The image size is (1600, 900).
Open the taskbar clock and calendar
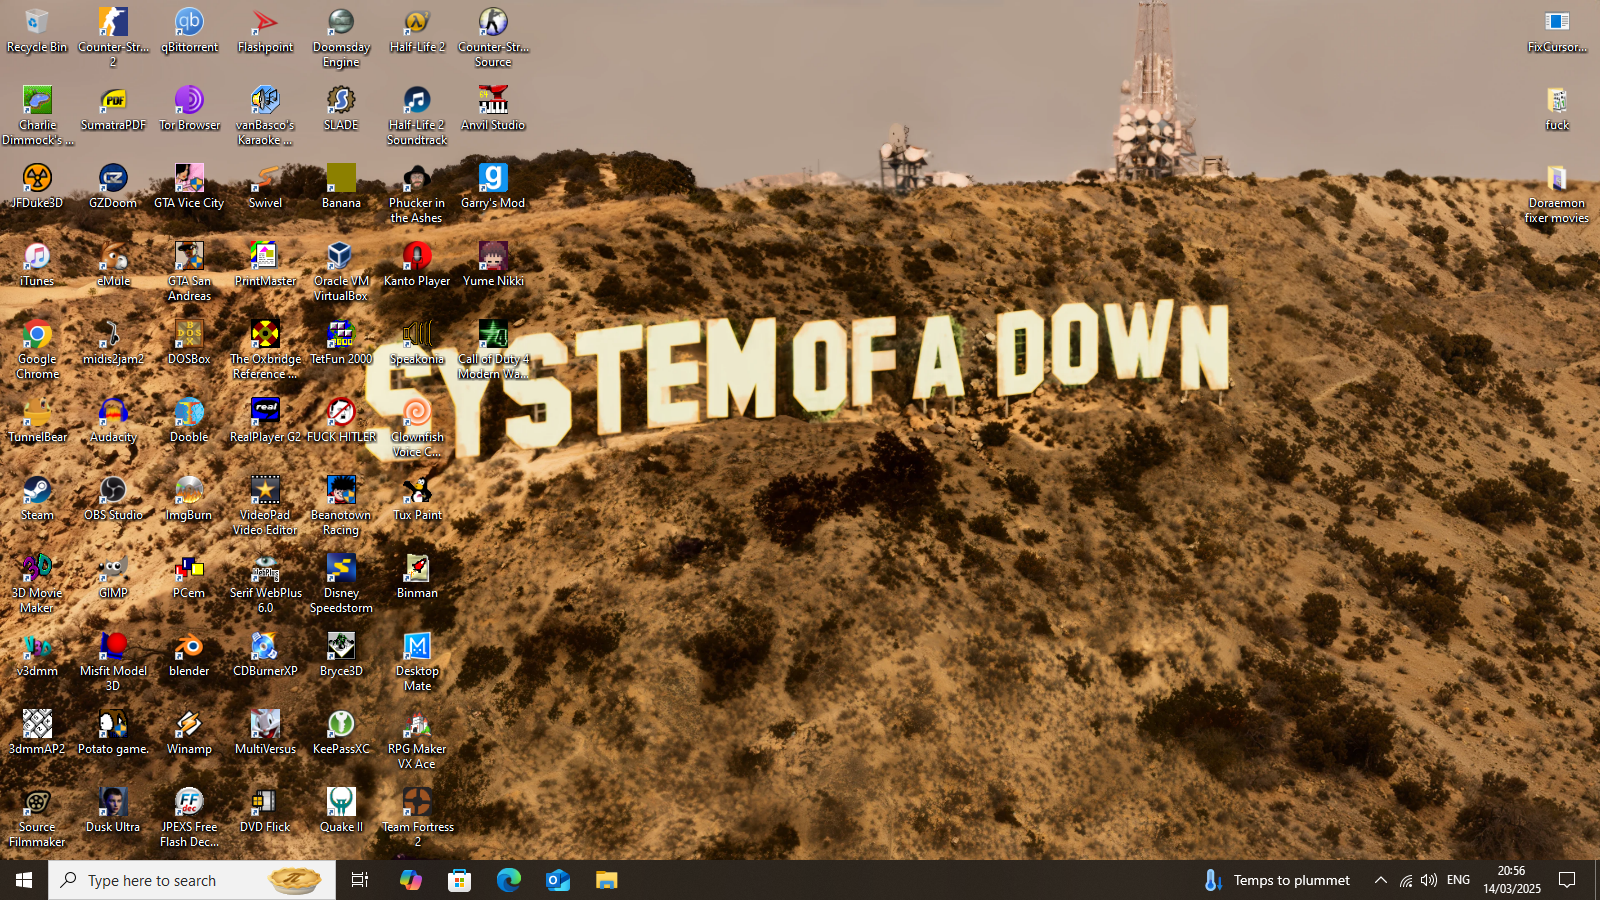point(1511,880)
